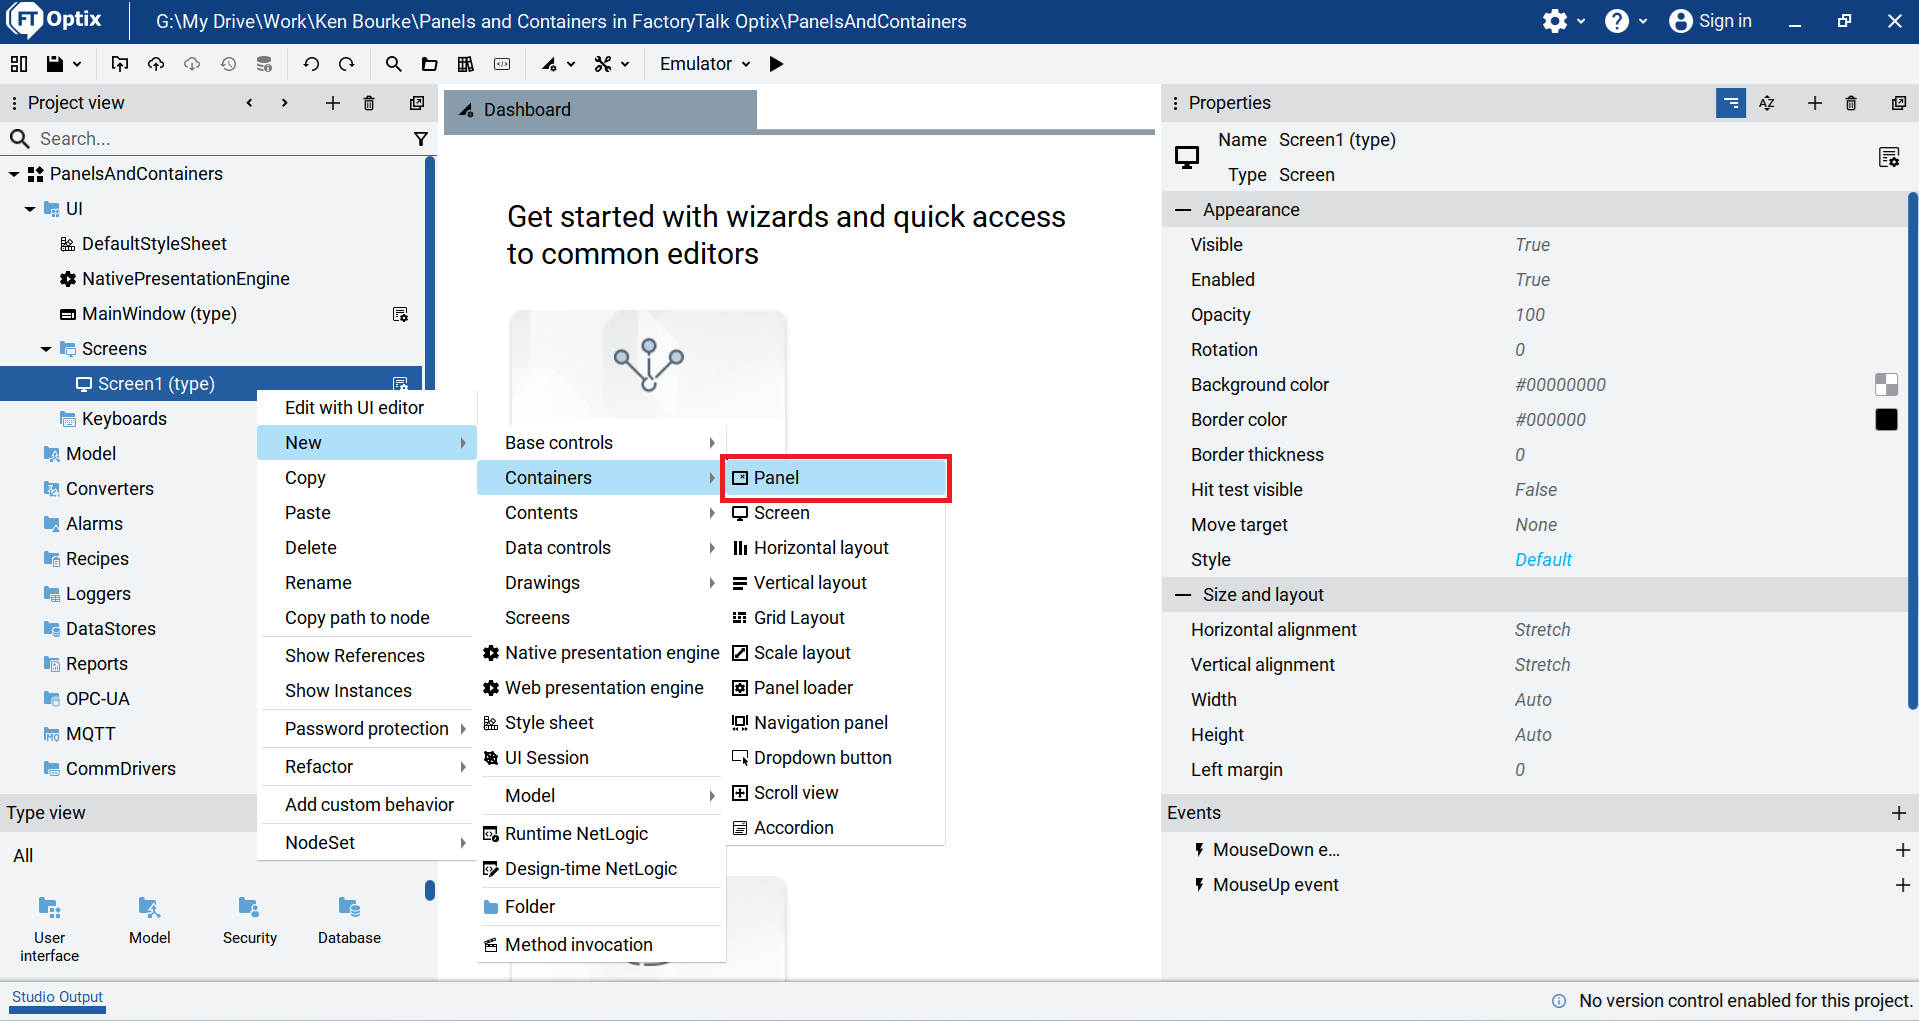Collapse the Screens folder node

tap(46, 349)
